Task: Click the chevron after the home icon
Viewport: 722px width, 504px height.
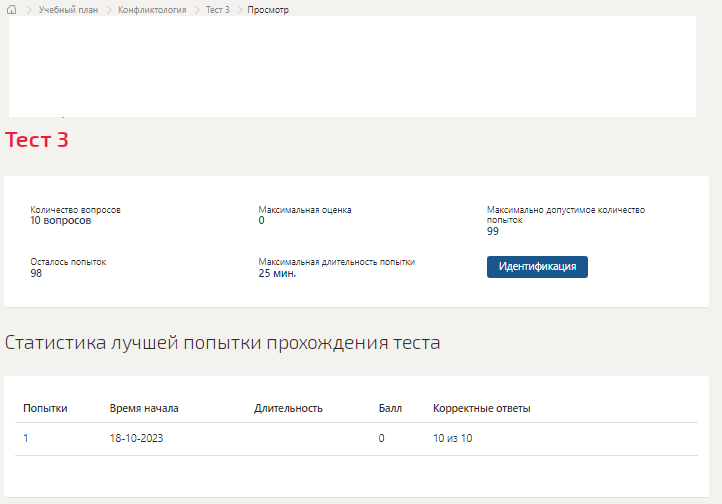Action: pos(28,10)
